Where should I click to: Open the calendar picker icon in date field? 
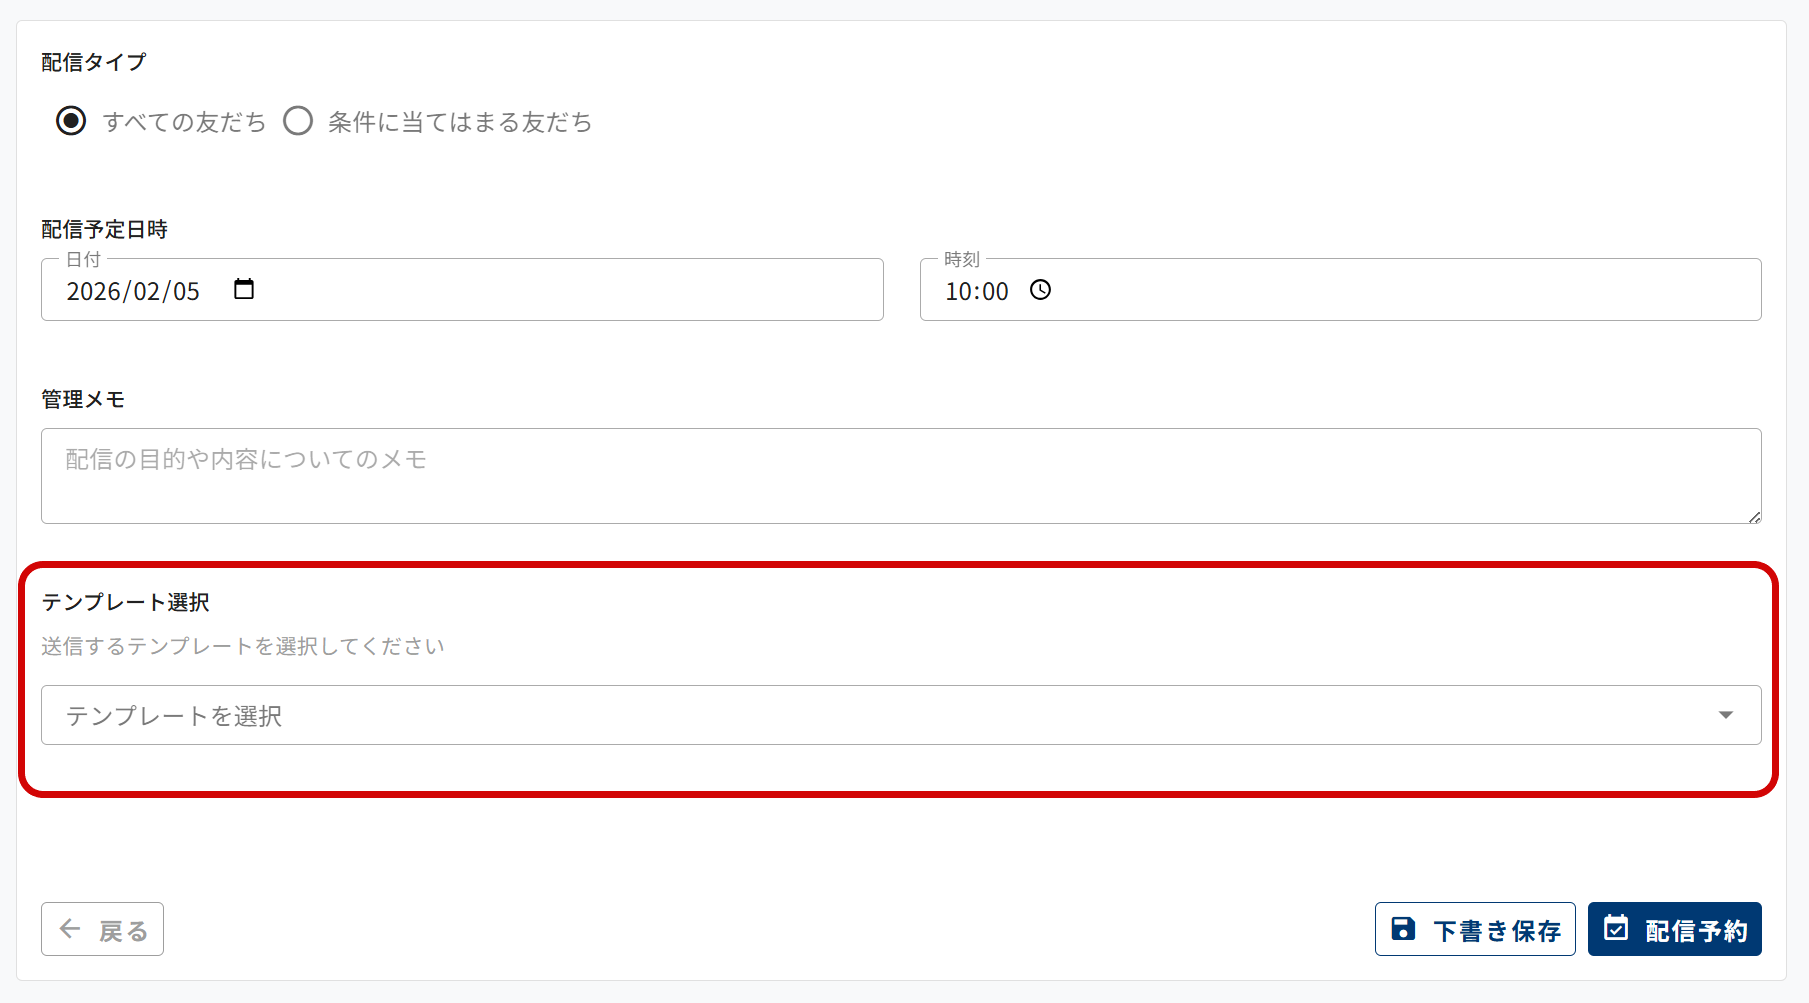pos(244,289)
